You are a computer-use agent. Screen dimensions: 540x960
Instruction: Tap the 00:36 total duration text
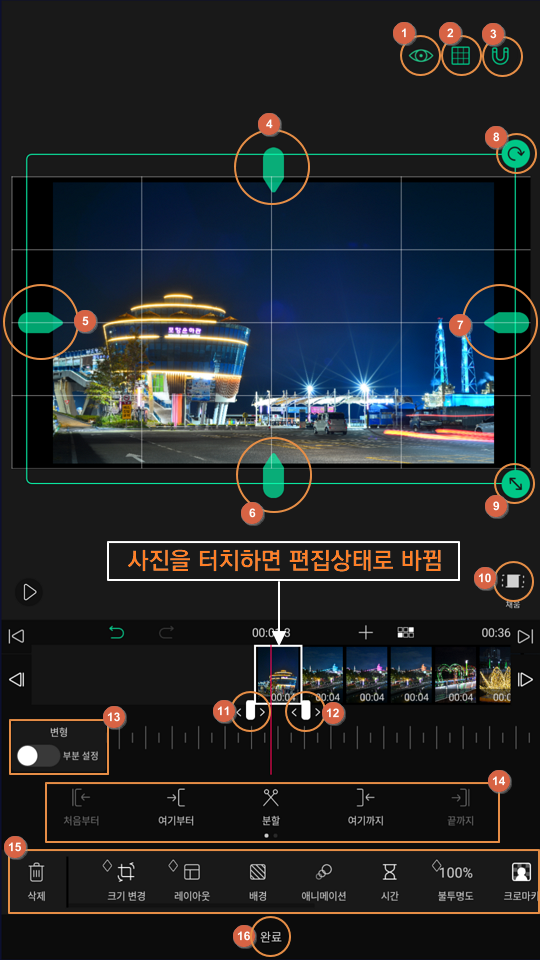496,632
